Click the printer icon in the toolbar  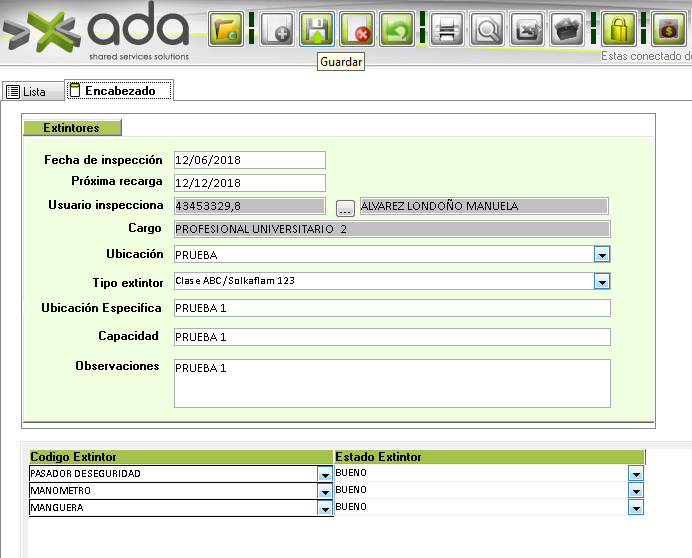(447, 29)
